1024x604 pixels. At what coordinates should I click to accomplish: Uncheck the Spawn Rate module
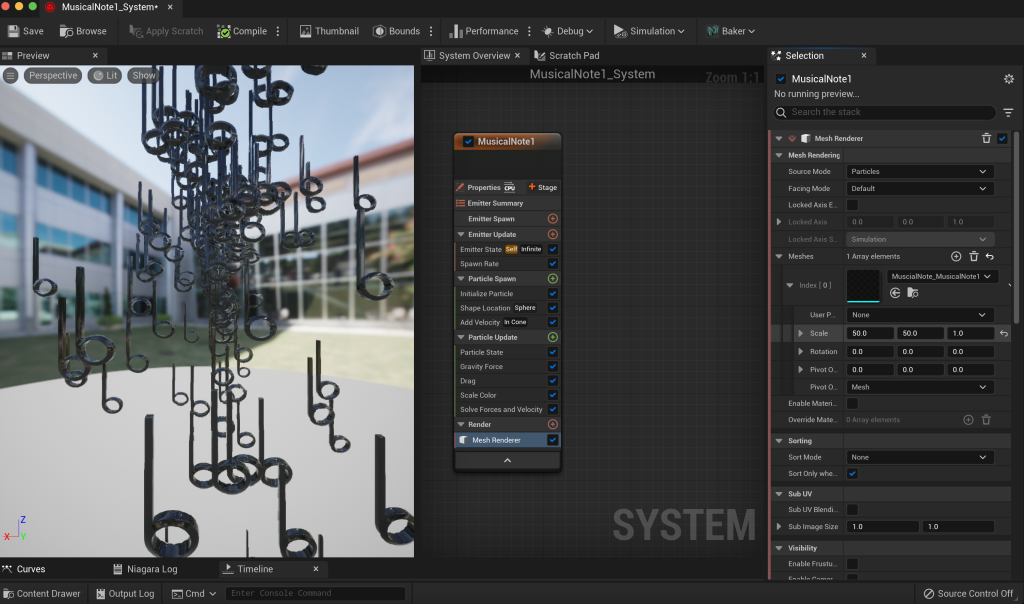[552, 264]
